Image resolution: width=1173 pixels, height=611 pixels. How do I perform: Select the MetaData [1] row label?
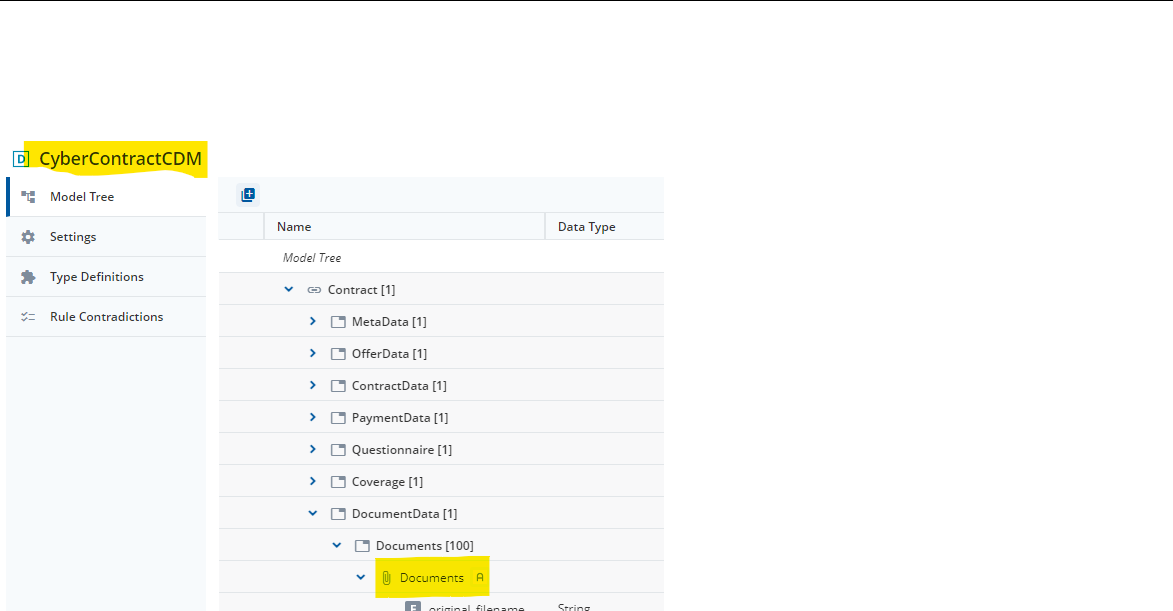389,322
